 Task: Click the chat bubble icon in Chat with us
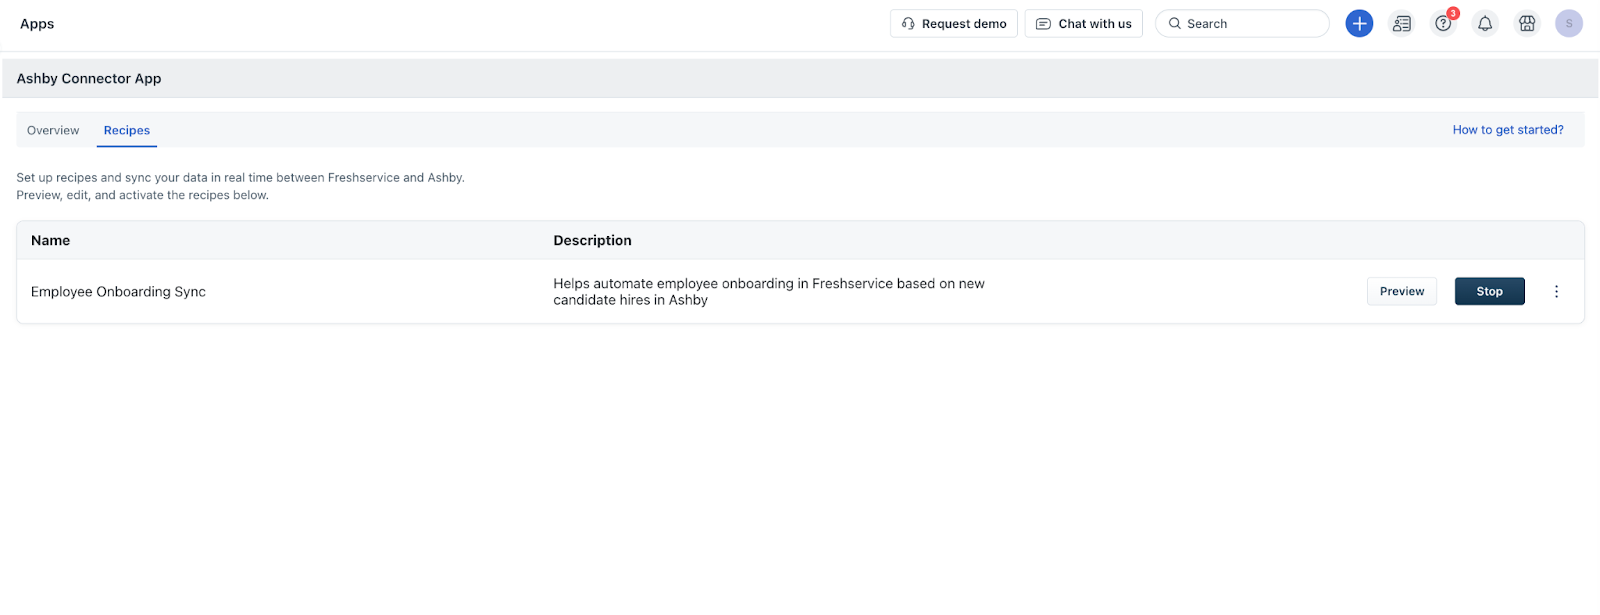1043,23
